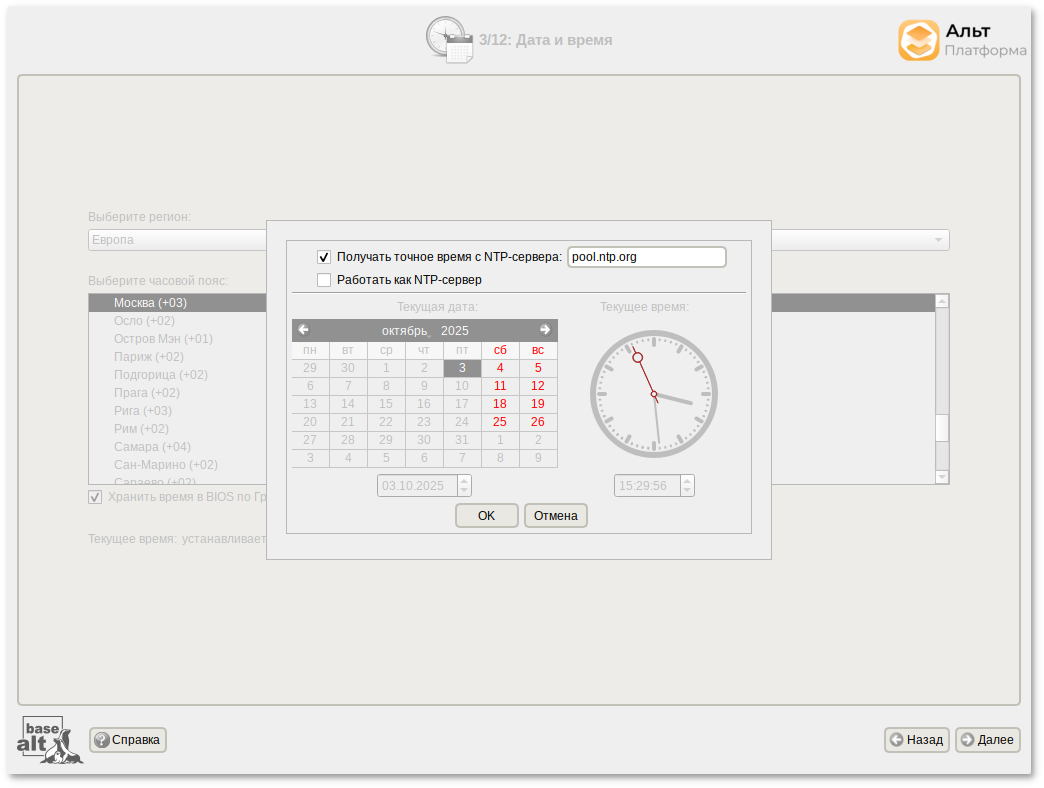Select Самара (+04) in the timezone list
1044x788 pixels.
152,447
